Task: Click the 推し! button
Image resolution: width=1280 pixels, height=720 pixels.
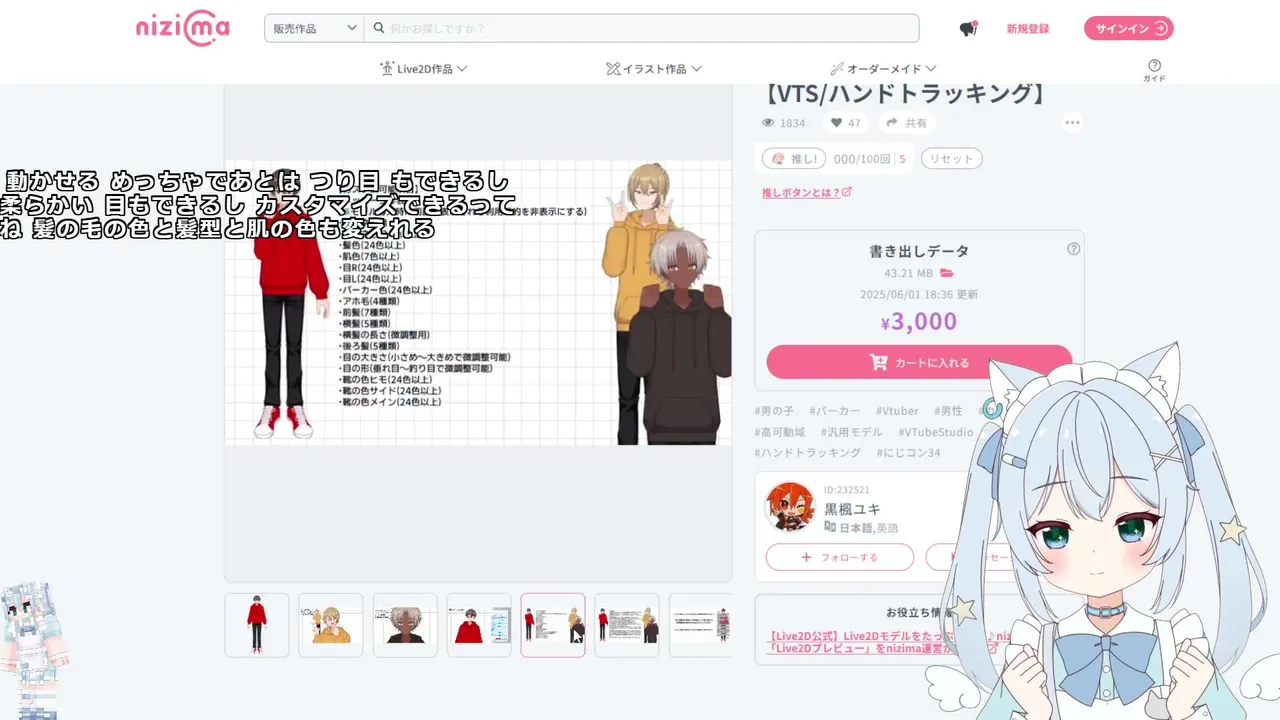Action: 794,159
